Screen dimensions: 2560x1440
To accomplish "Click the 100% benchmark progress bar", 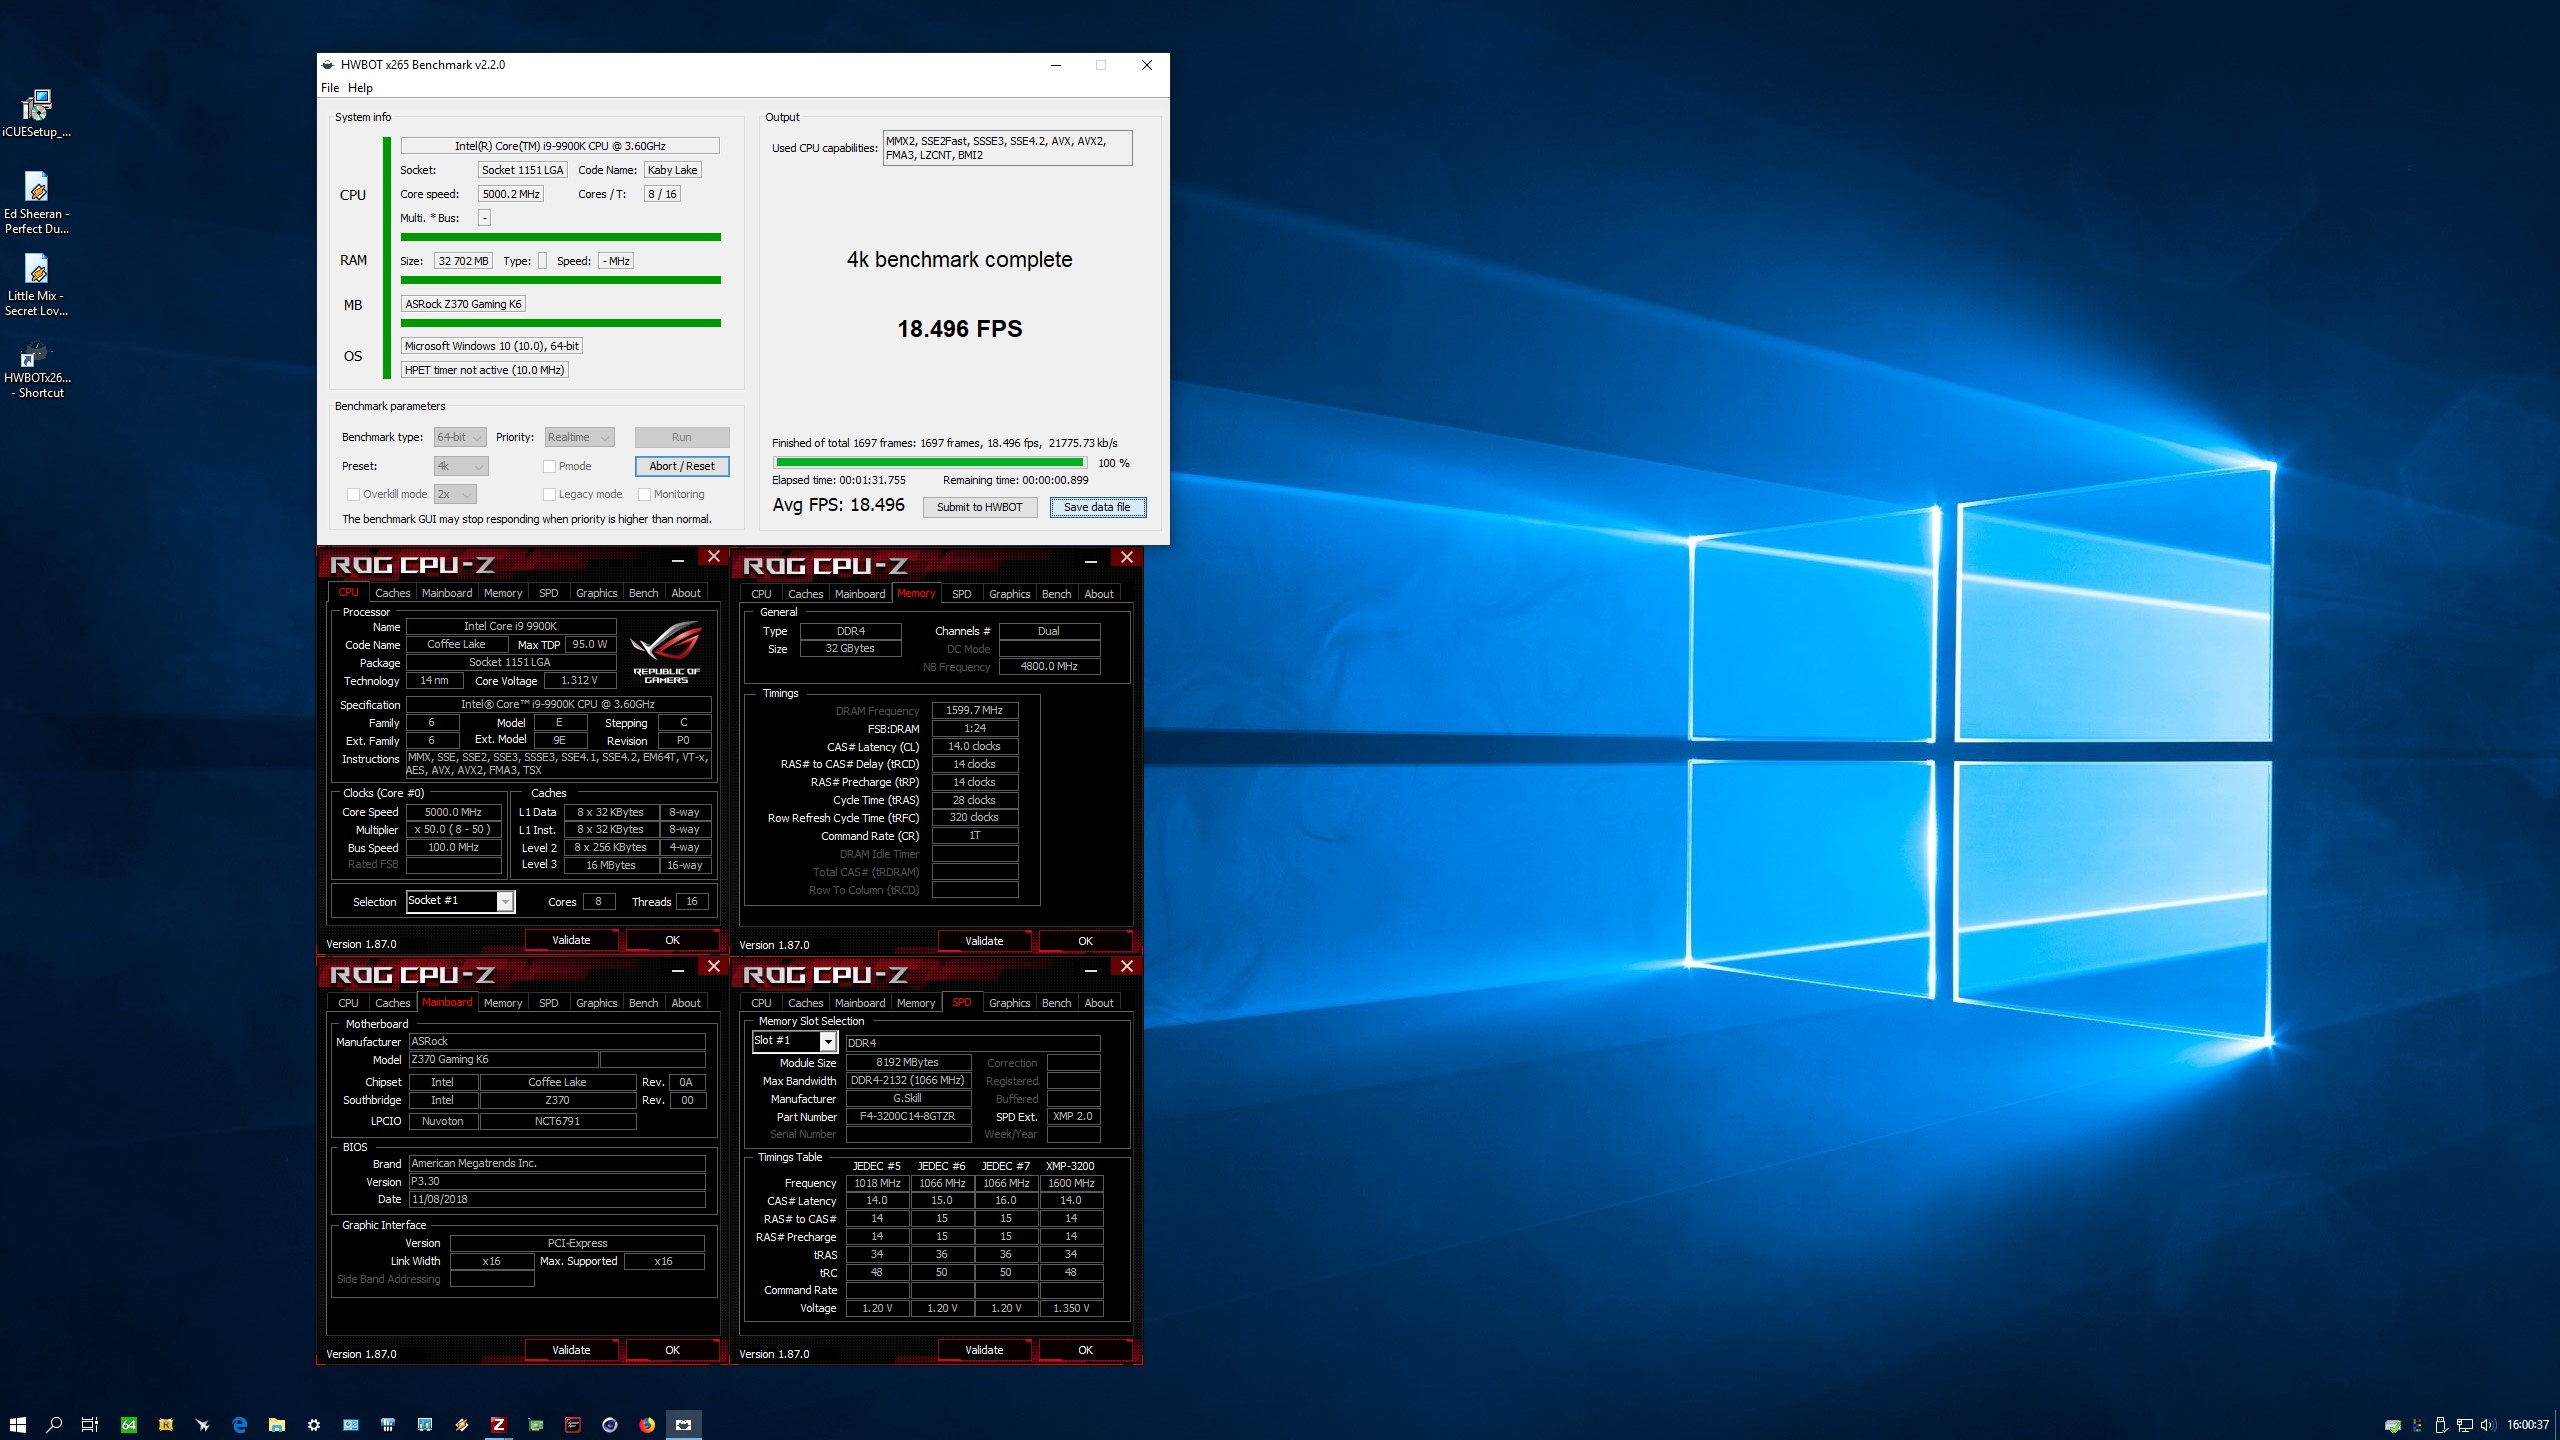I will (x=930, y=463).
